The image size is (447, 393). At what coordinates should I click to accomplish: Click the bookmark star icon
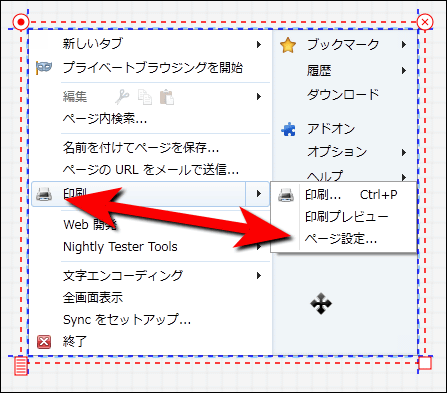288,45
